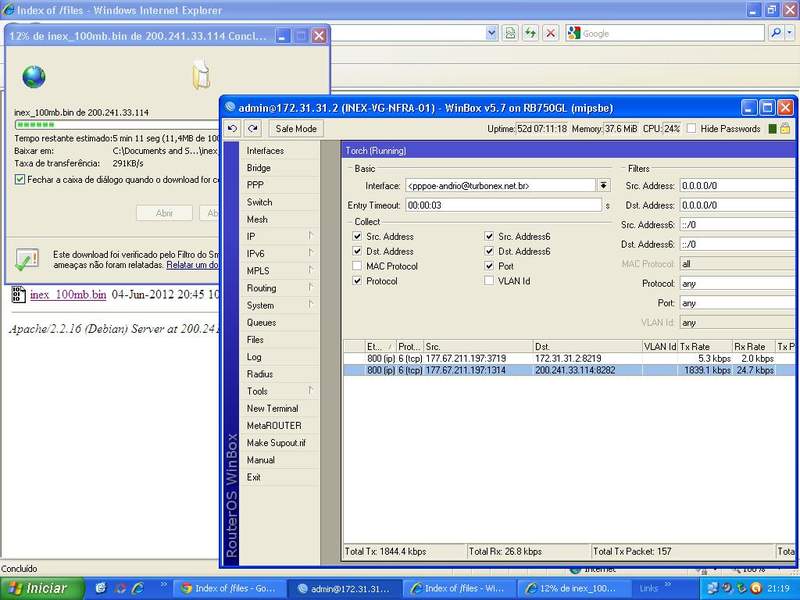Screen dimensions: 800x600
Task: Toggle the Hide Passwords checkbox
Action: [x=692, y=129]
